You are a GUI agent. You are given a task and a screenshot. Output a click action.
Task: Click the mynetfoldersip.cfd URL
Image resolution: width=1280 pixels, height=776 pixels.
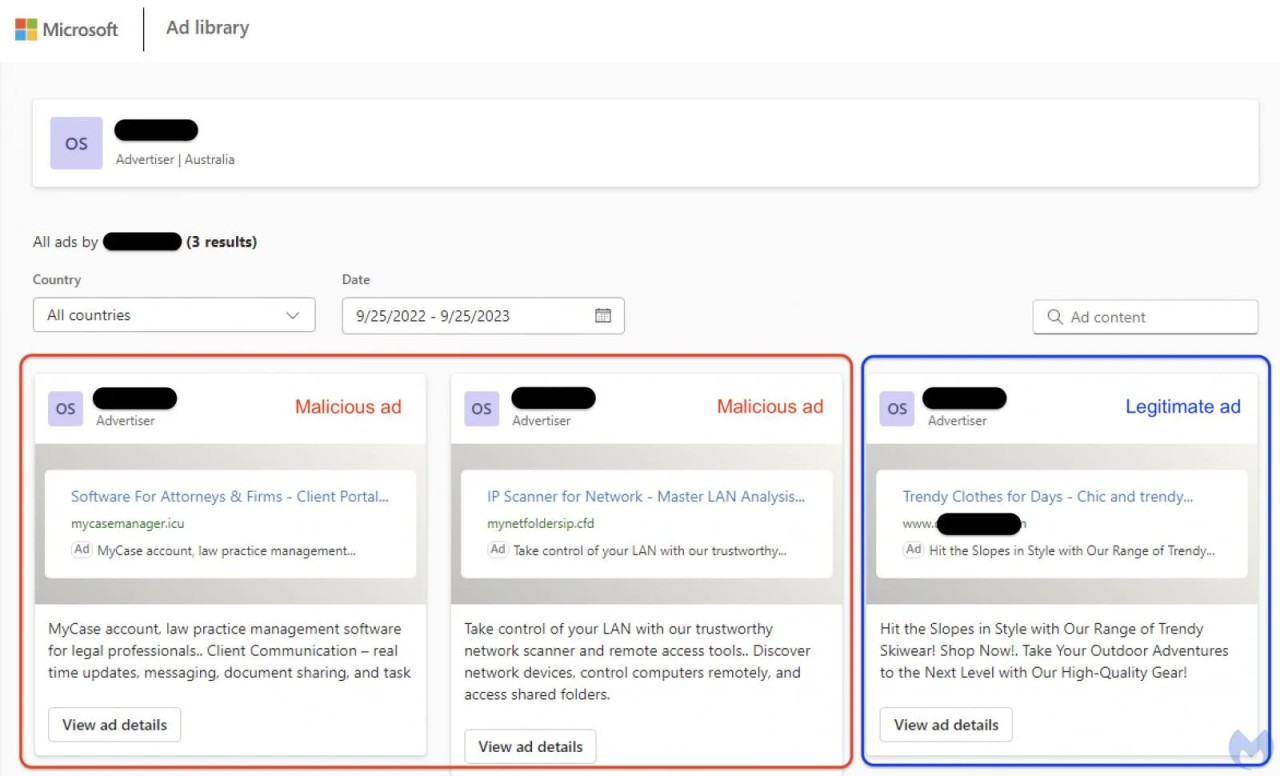click(x=541, y=523)
